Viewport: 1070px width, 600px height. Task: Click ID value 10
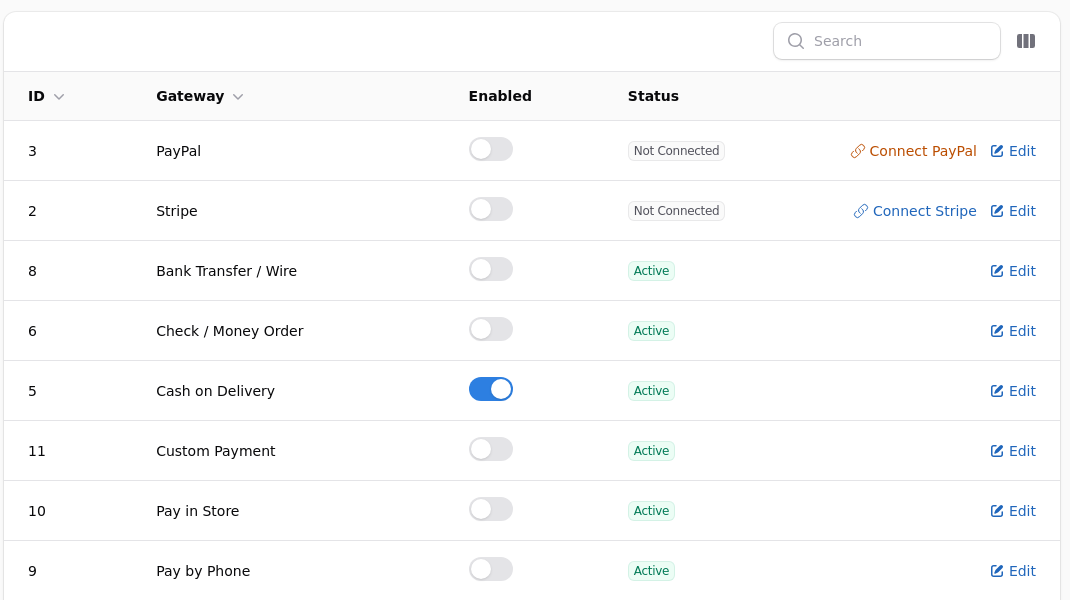37,511
